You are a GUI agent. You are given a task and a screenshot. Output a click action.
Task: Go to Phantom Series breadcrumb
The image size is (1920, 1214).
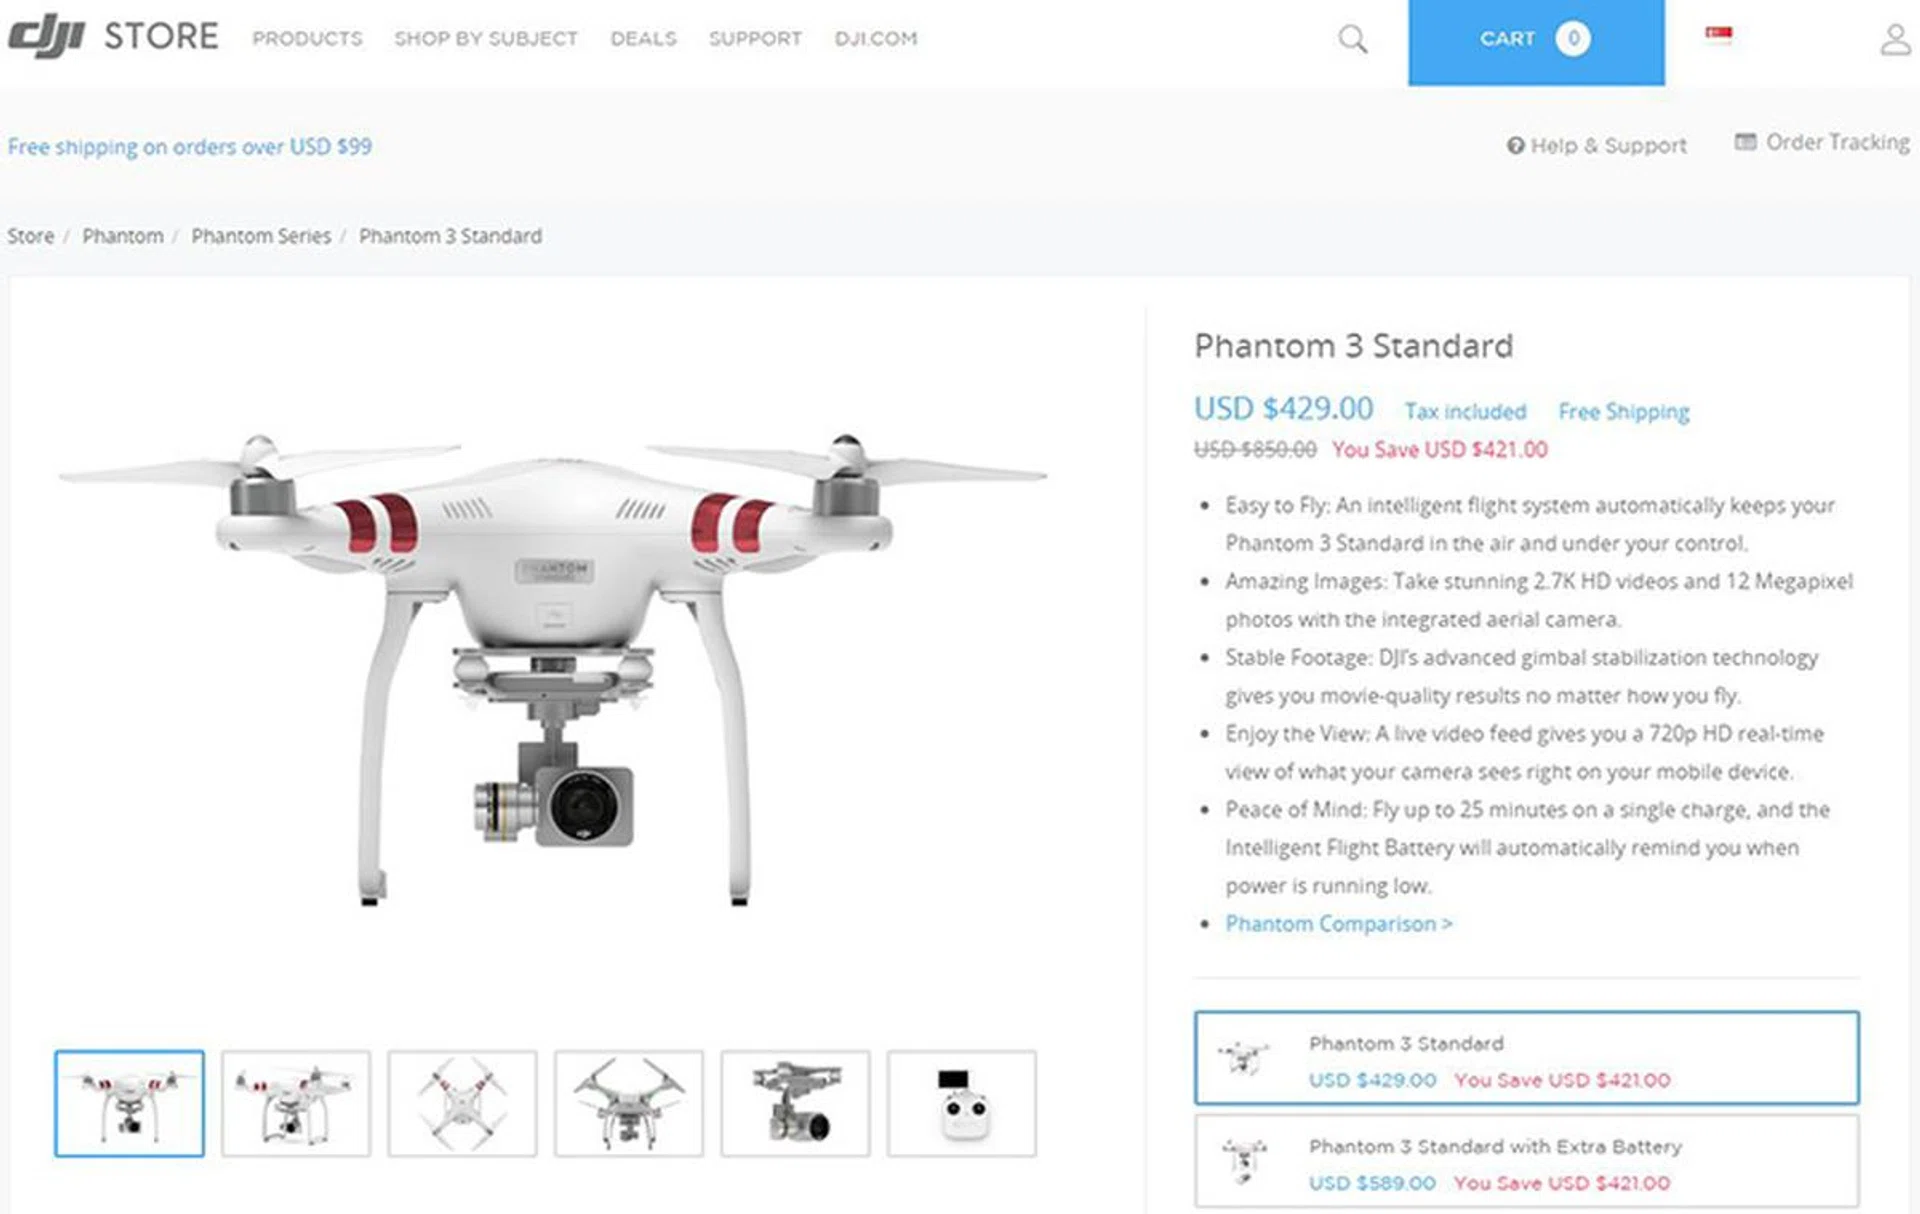(261, 236)
